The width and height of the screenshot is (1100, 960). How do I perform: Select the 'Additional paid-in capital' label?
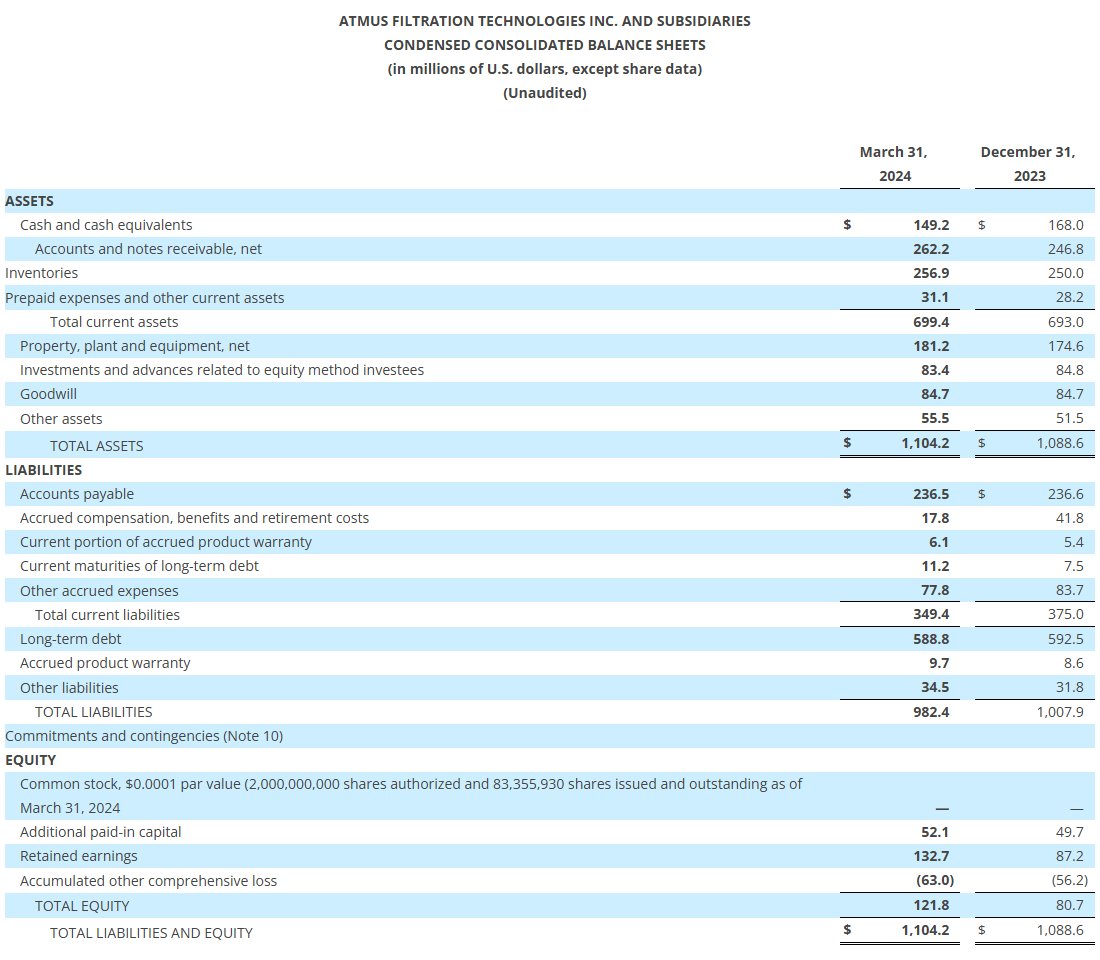pos(100,832)
